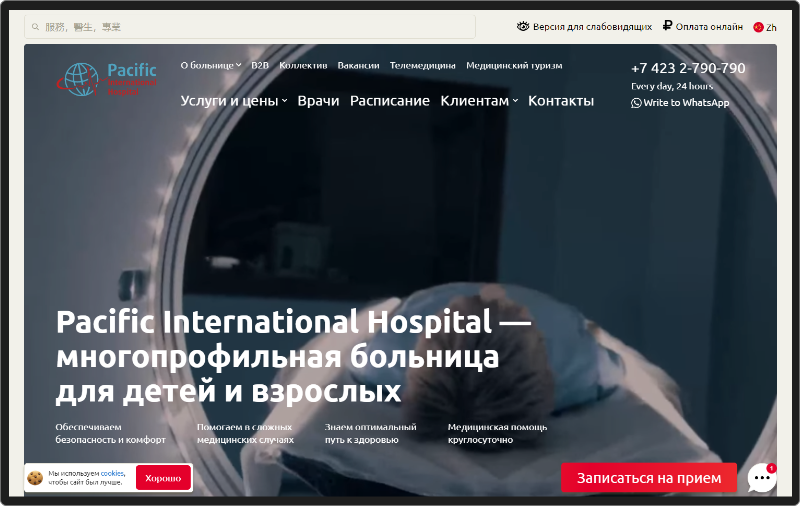Viewport: 800px width, 506px height.
Task: Open the Контакты page
Action: (x=561, y=101)
